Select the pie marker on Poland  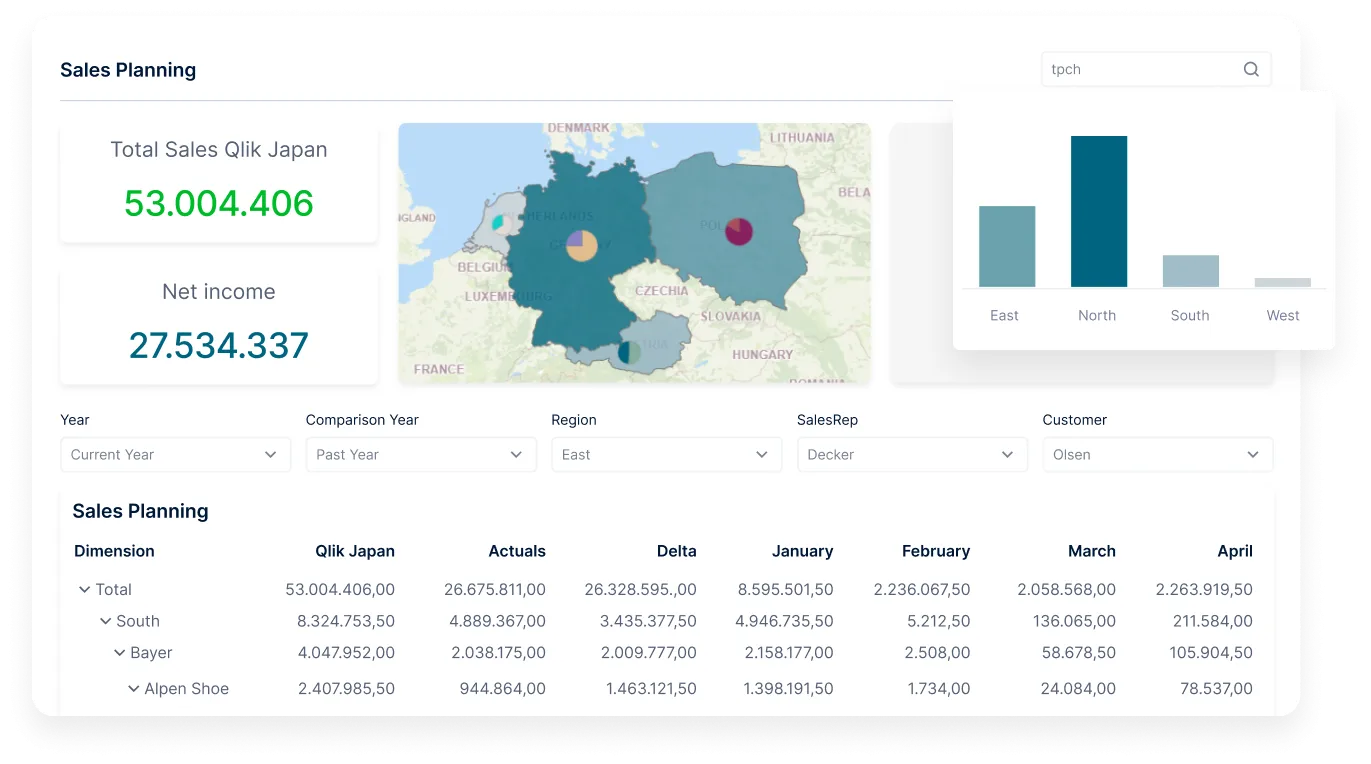click(x=738, y=231)
